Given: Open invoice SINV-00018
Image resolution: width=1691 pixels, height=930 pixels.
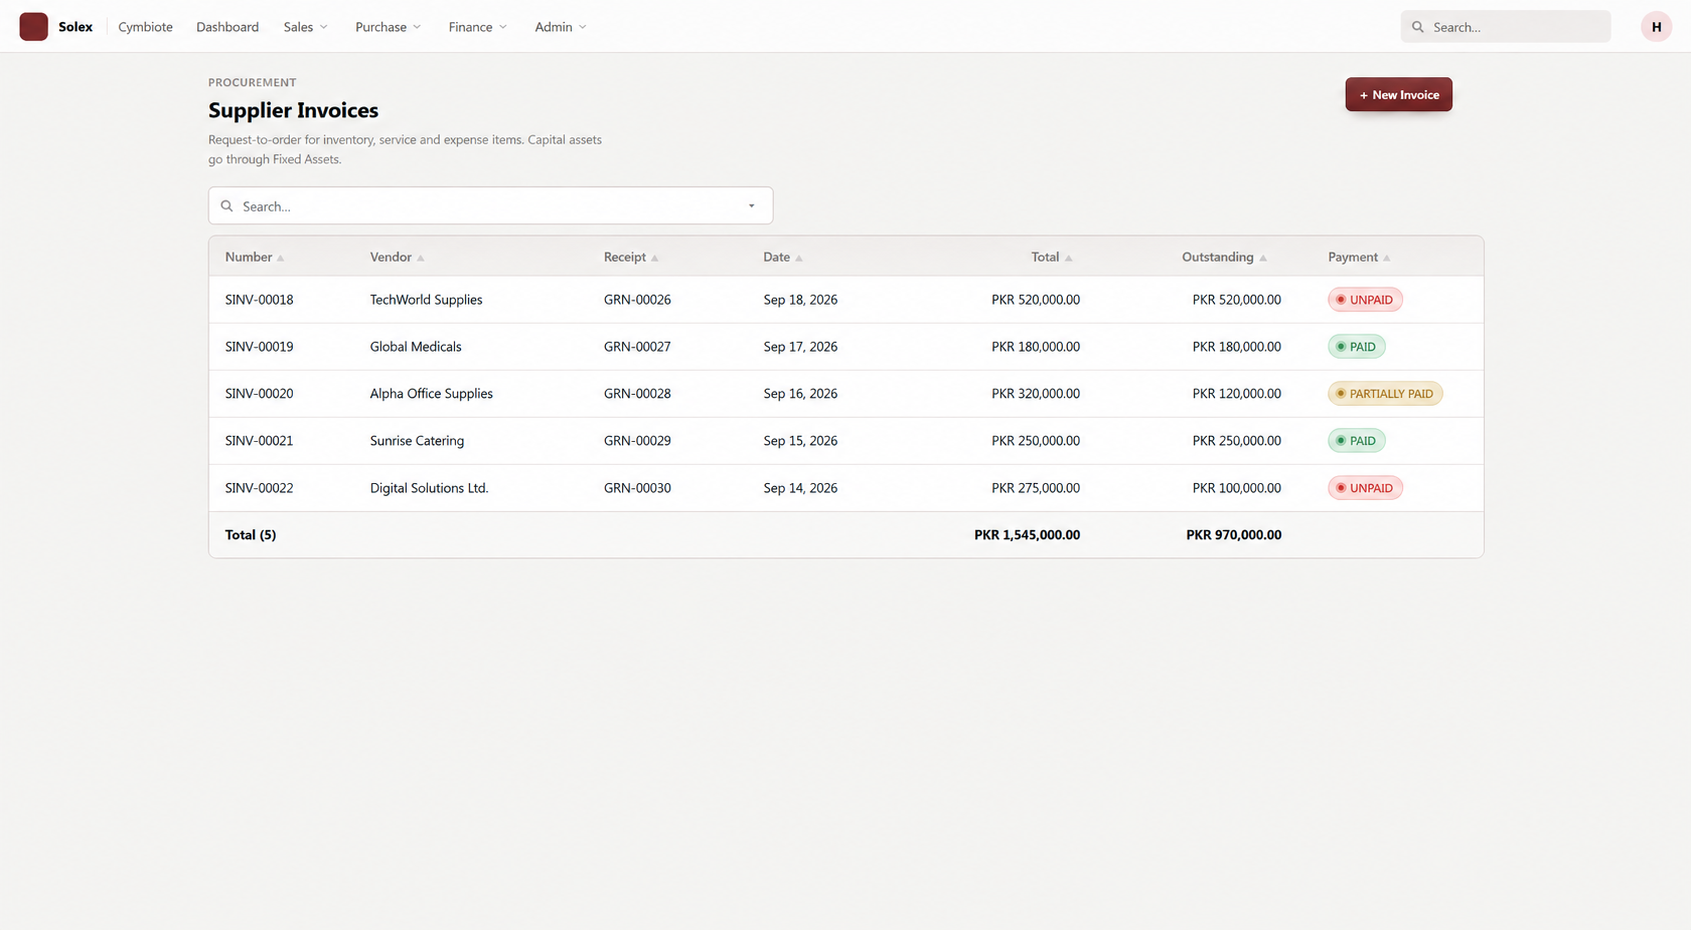Looking at the screenshot, I should (259, 300).
